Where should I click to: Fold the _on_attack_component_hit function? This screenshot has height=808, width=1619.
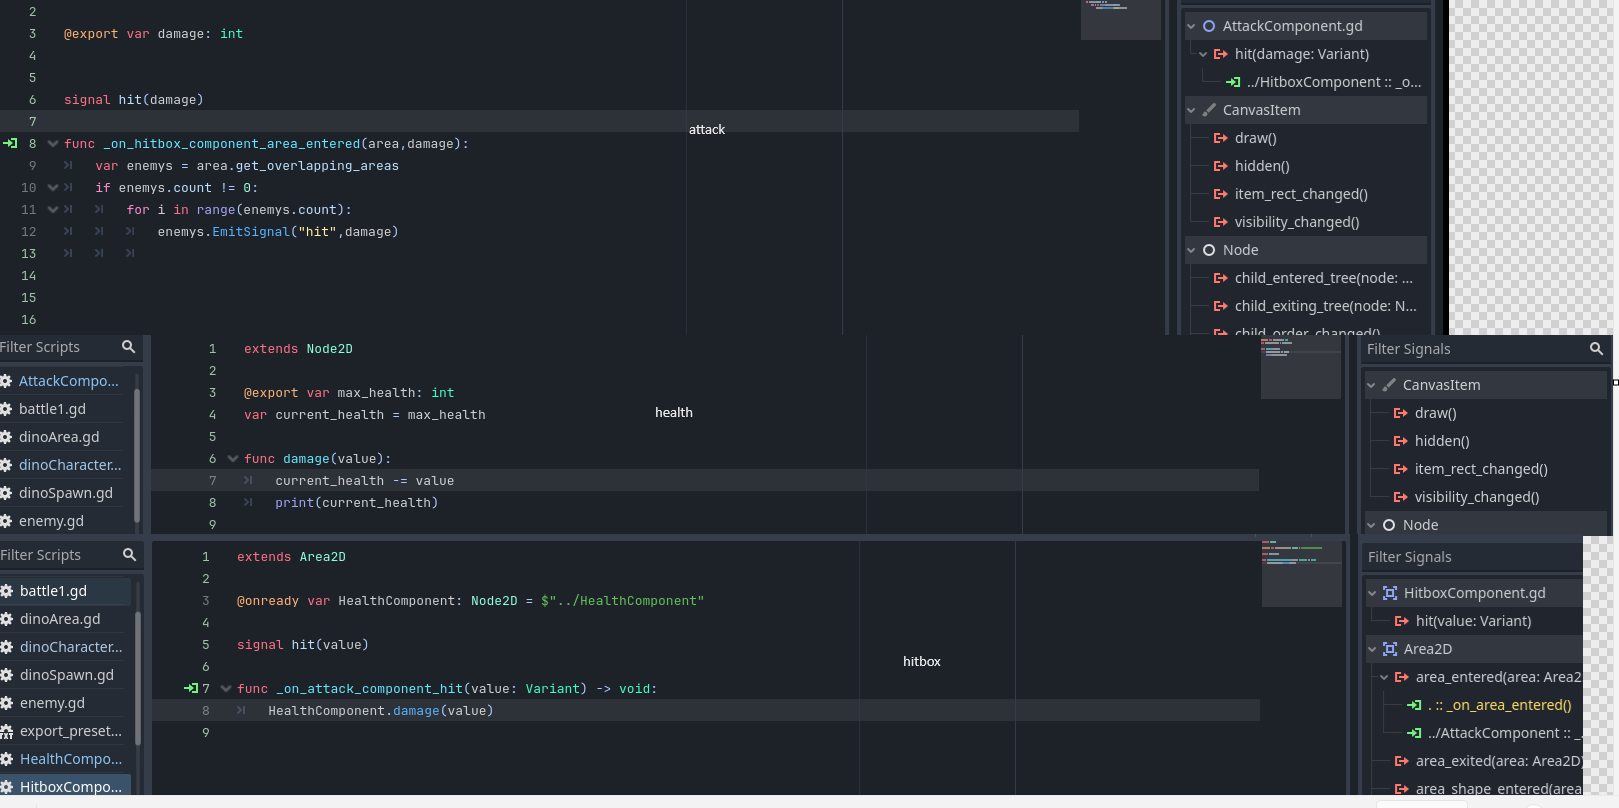click(x=226, y=688)
